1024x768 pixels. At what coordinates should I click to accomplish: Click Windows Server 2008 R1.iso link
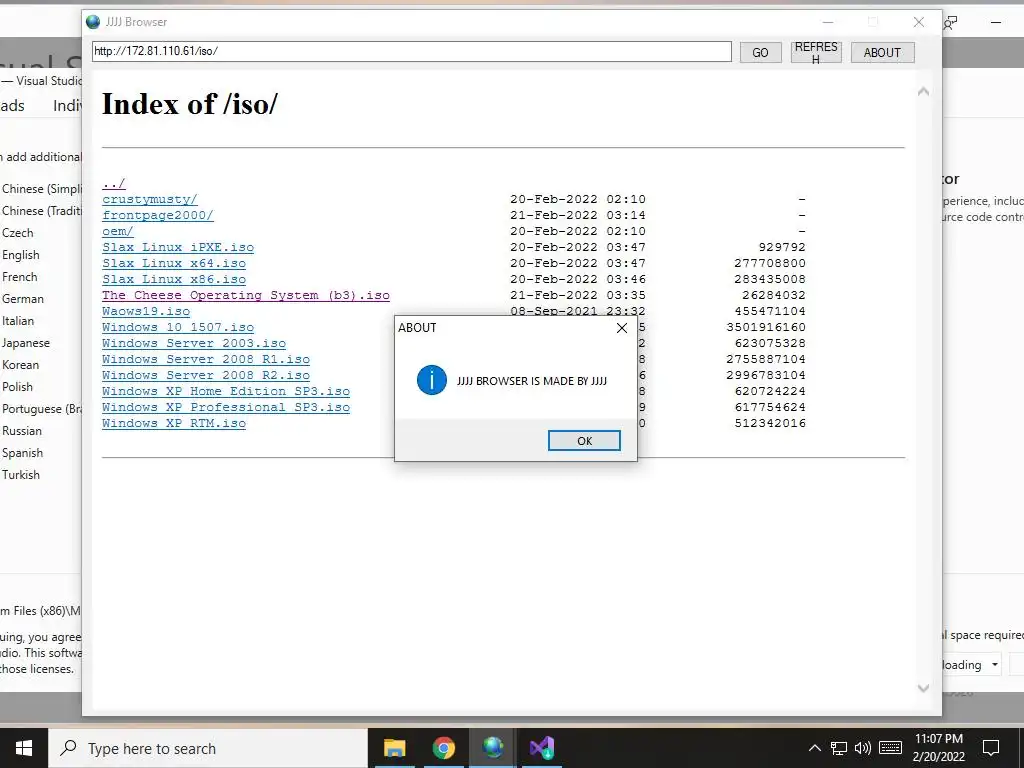coord(206,359)
